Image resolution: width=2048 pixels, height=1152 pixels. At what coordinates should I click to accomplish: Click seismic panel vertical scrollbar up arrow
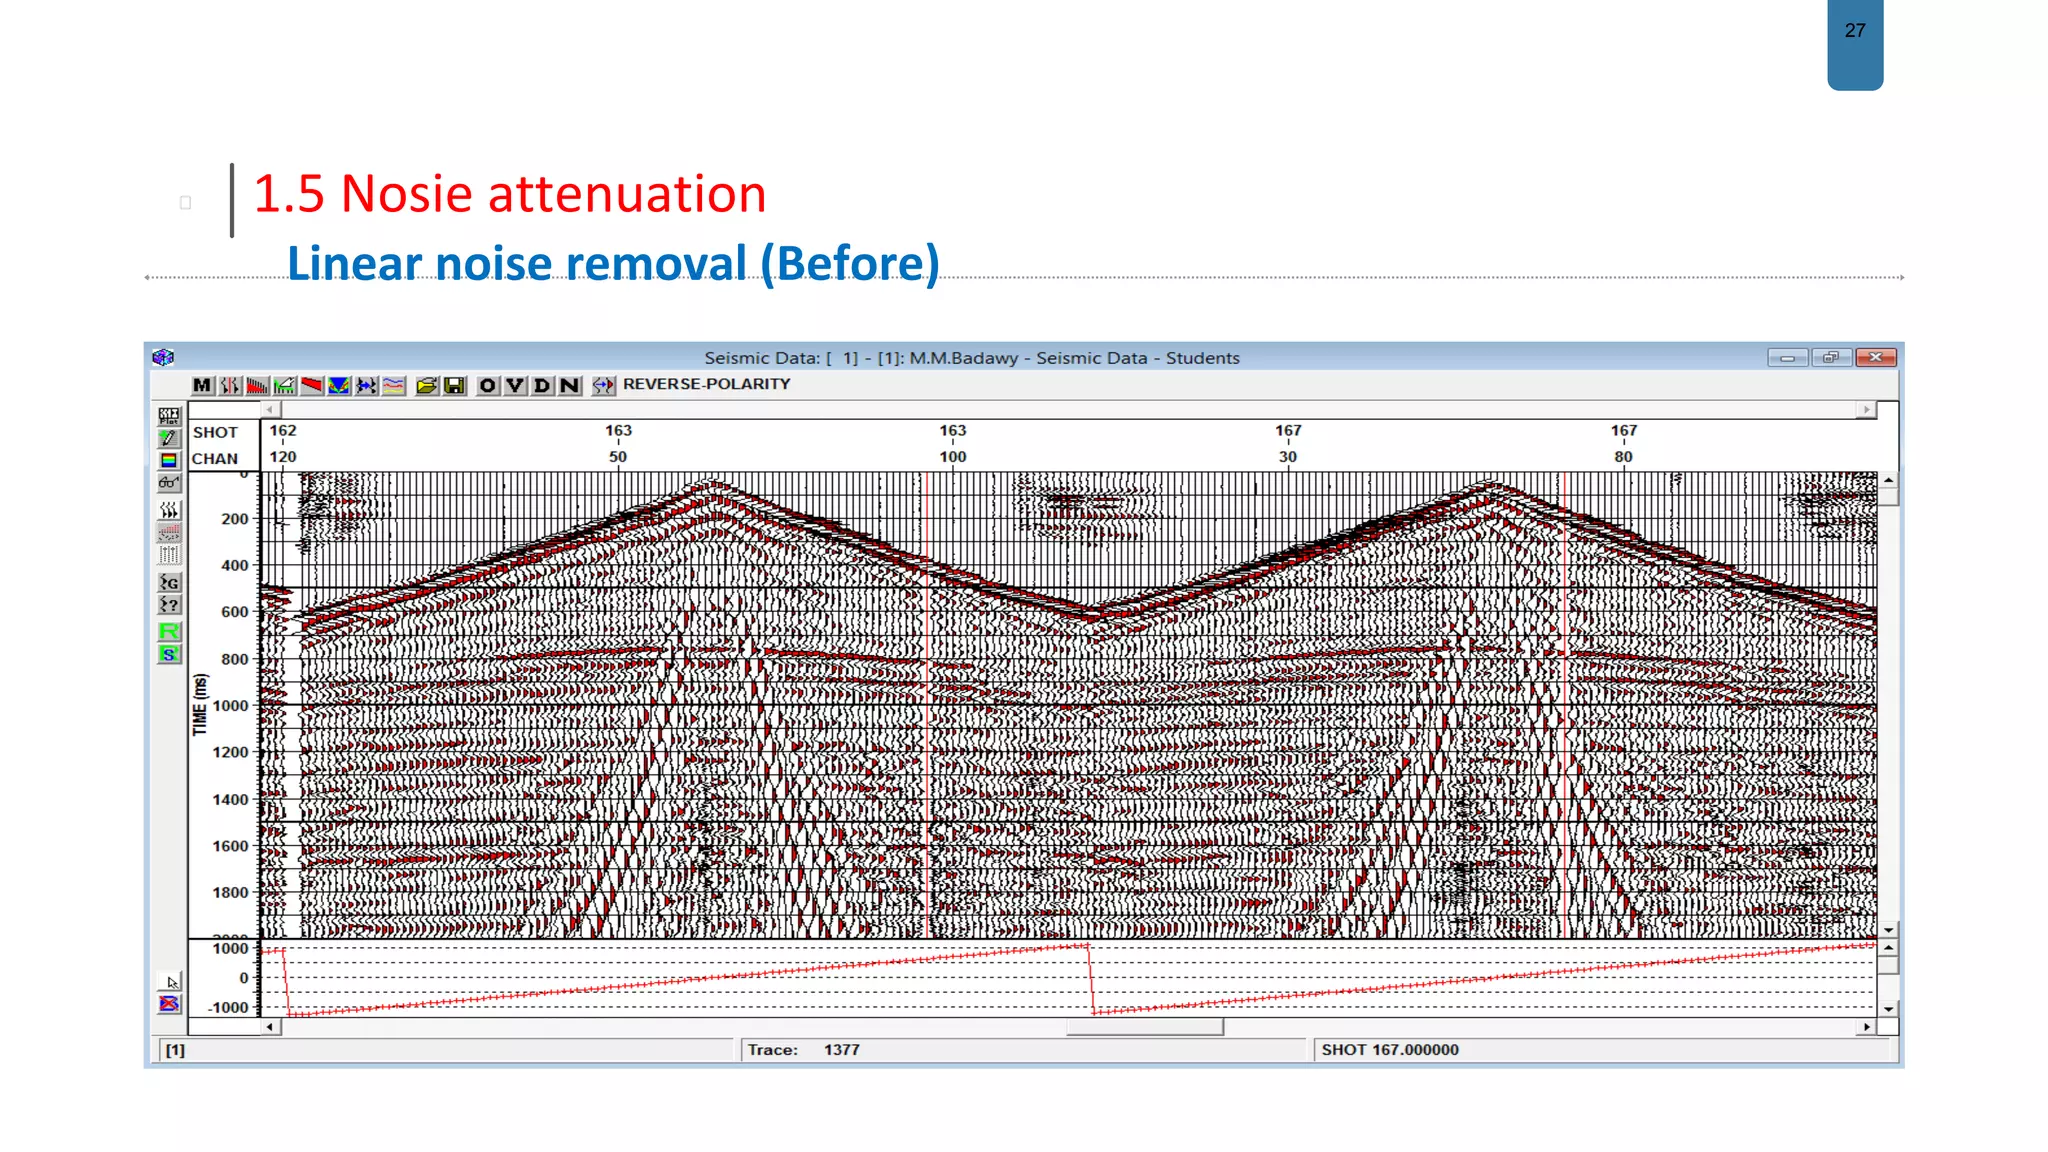pos(1888,481)
